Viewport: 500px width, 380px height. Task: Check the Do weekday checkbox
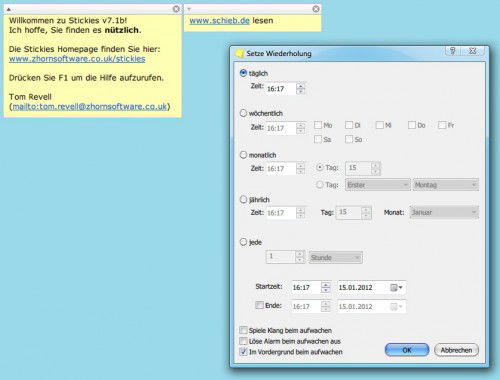[x=412, y=125]
